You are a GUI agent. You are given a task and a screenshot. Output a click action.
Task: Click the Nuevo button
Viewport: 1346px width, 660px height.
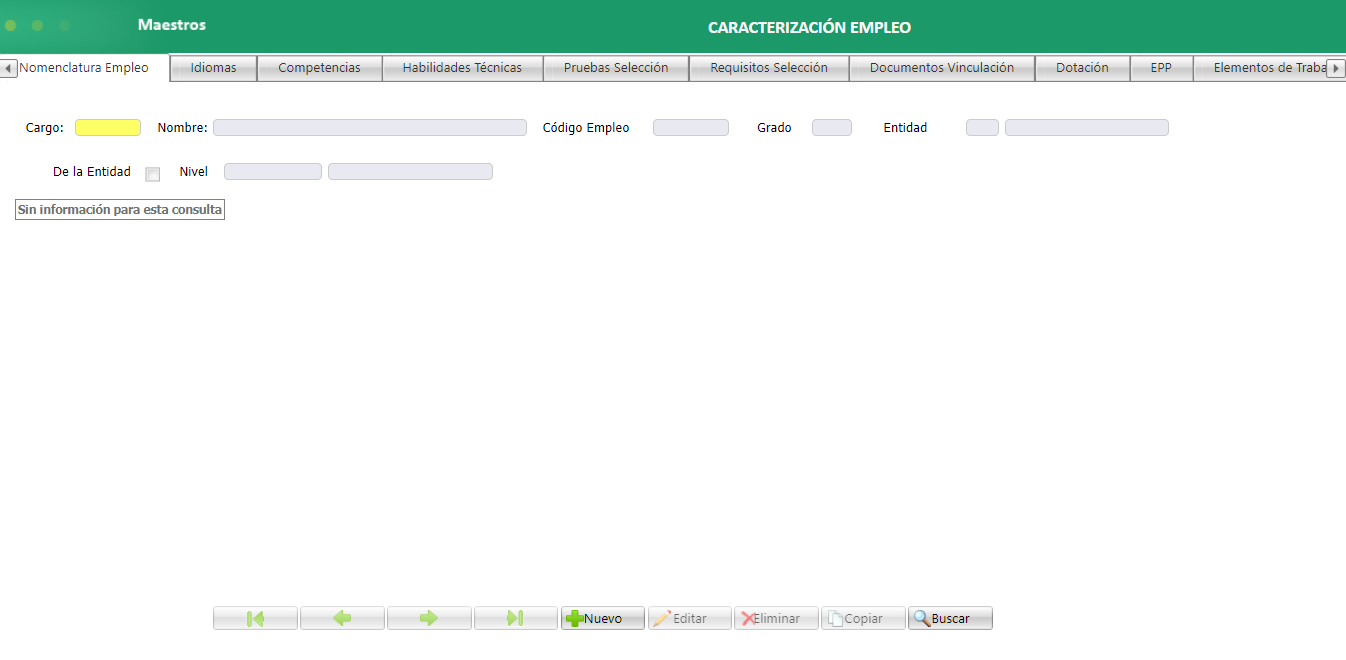point(603,618)
